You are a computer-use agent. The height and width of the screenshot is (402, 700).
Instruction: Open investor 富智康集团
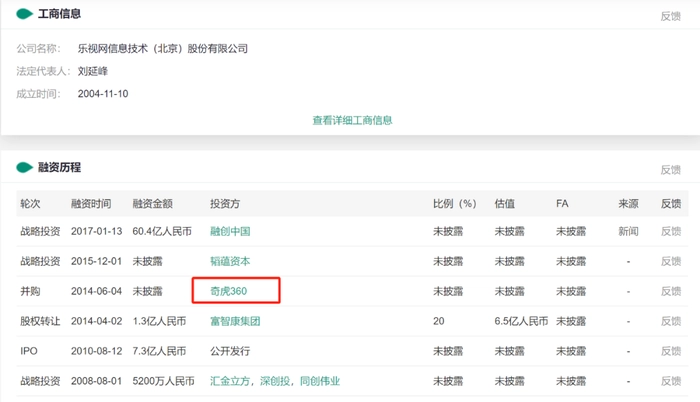[x=235, y=321]
